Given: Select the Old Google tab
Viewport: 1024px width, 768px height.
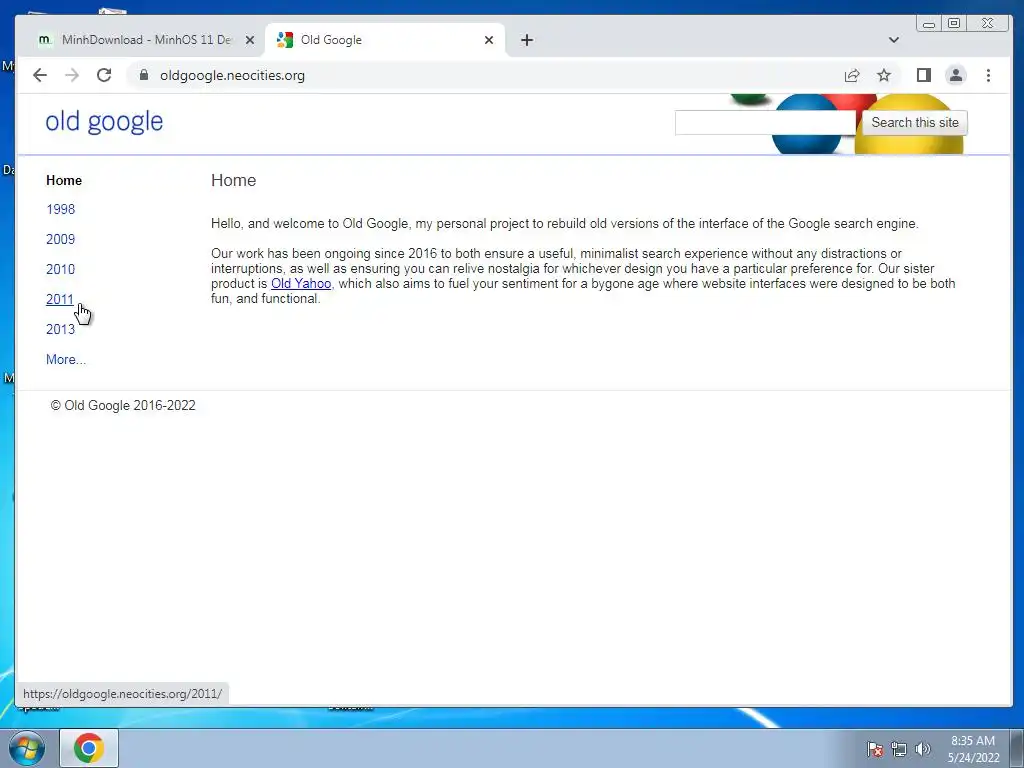Looking at the screenshot, I should point(385,40).
